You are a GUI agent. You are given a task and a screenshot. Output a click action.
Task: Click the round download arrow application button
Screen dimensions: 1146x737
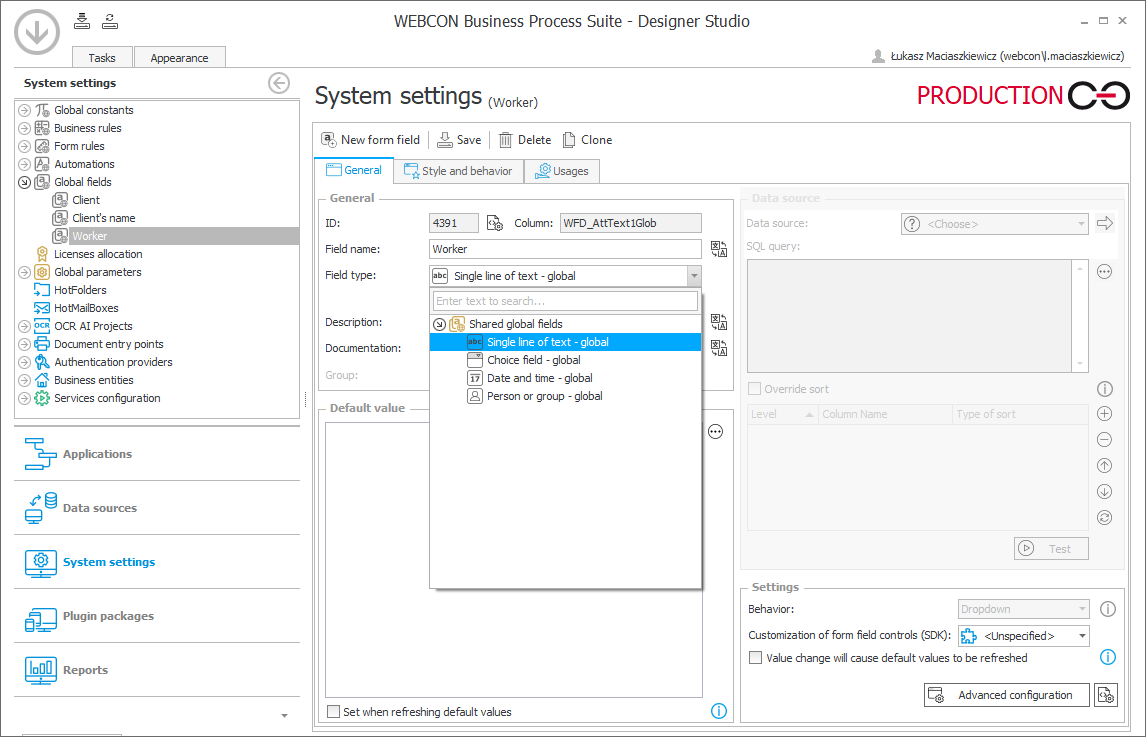[37, 32]
